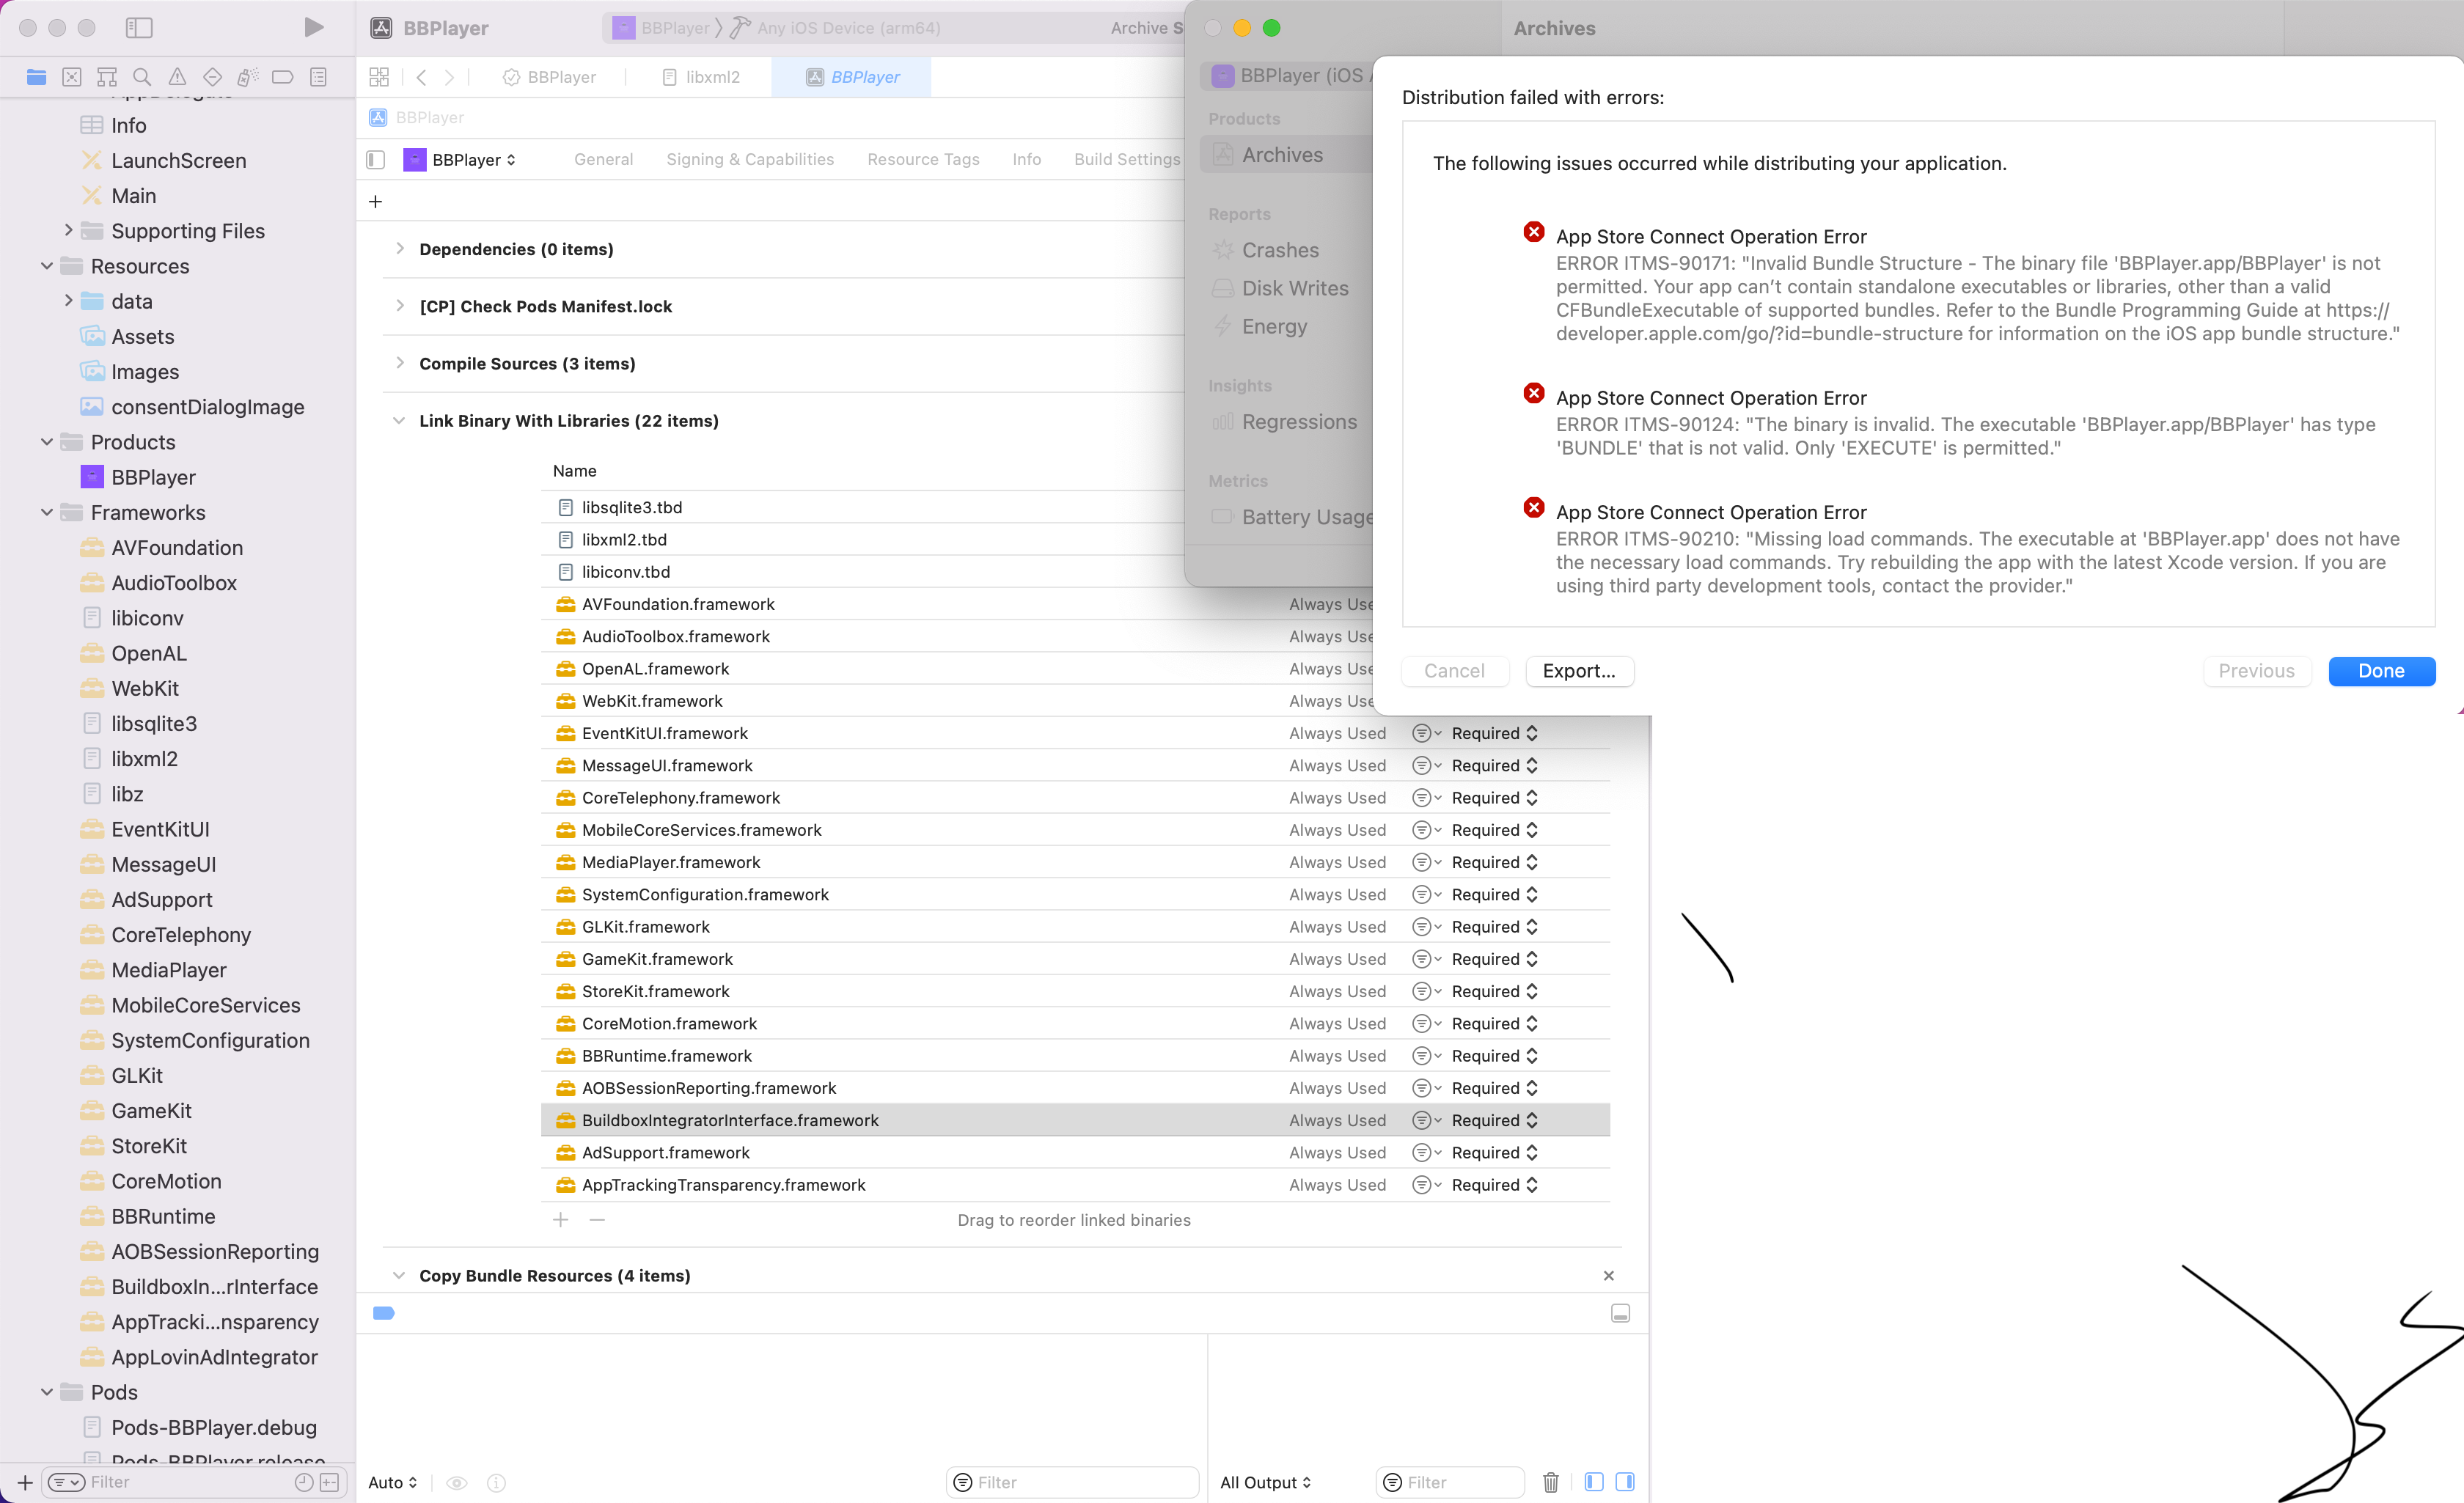The image size is (2464, 1503).
Task: Toggle the navigator sidebar icon
Action: click(139, 27)
